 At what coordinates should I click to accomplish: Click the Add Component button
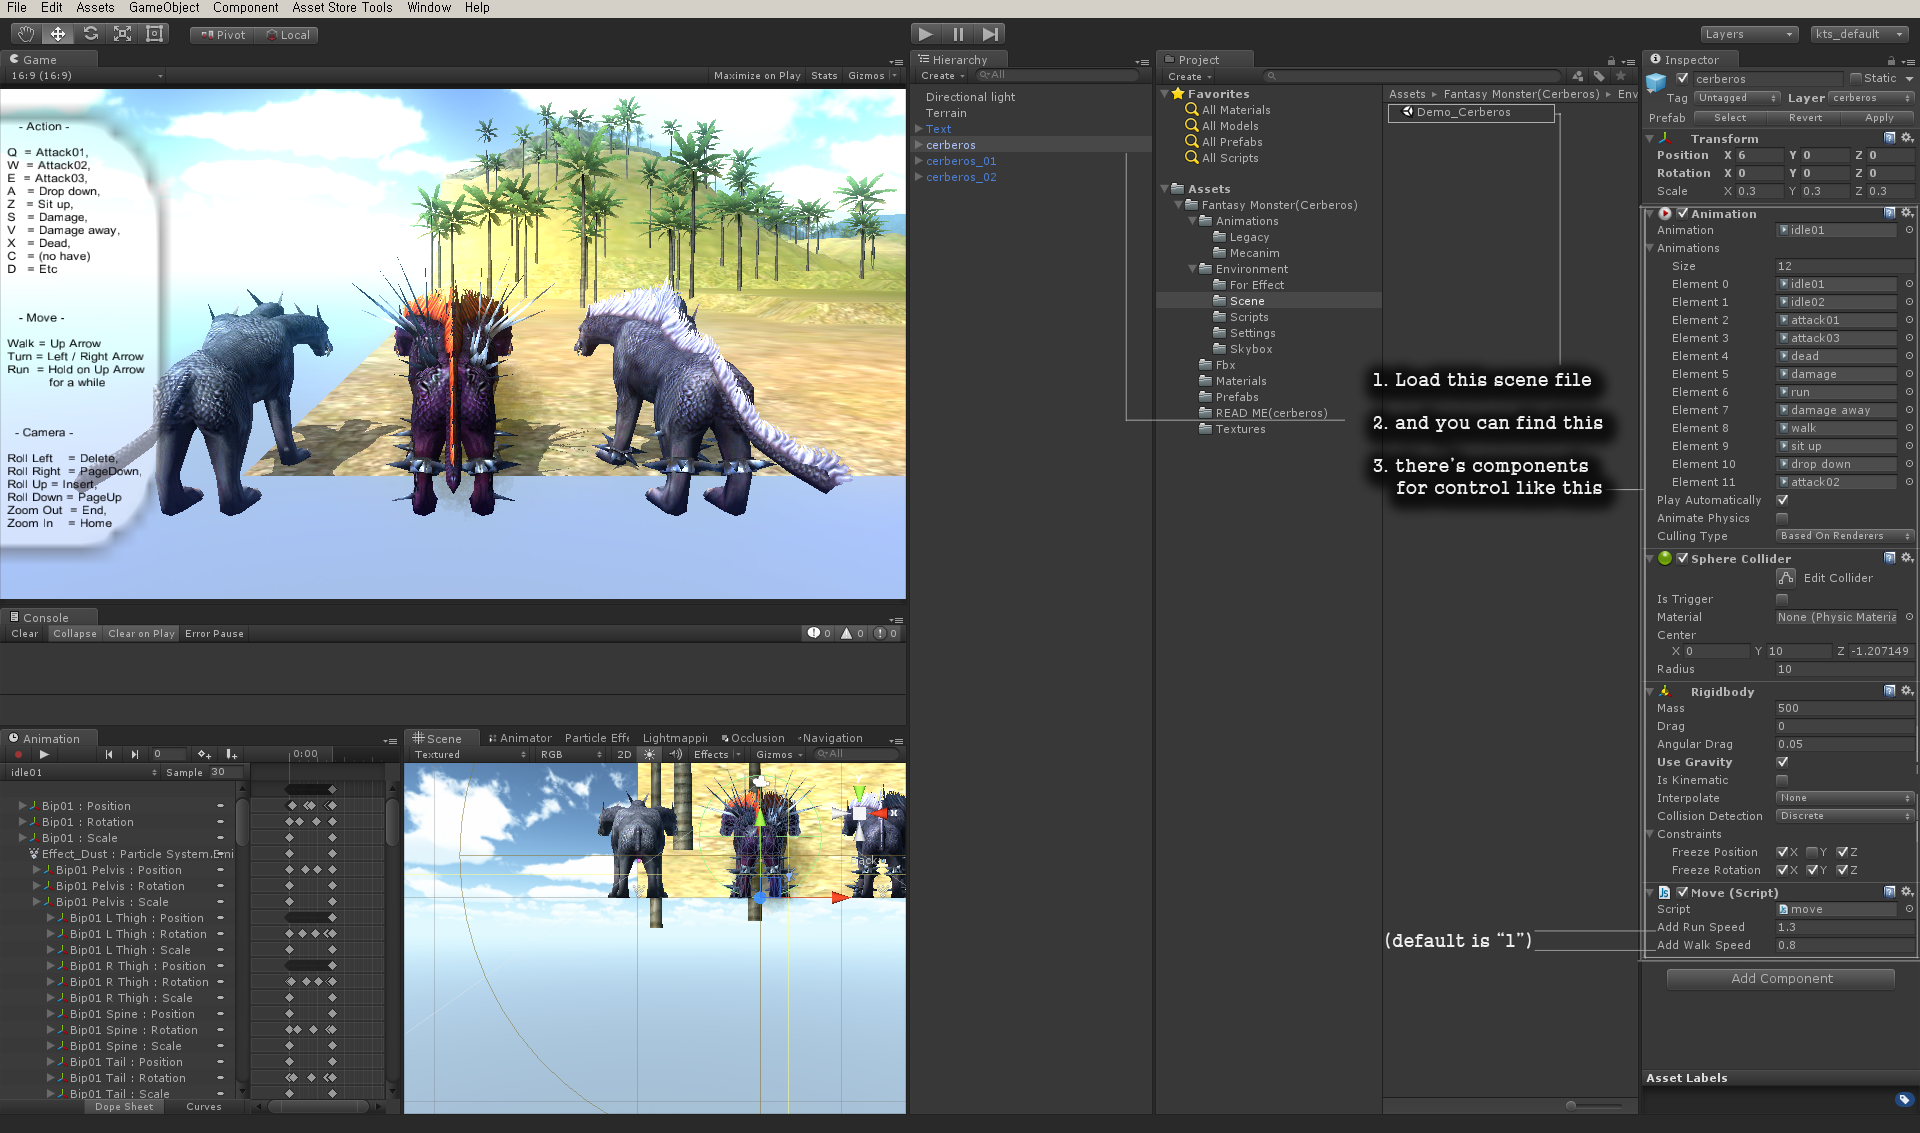[1781, 979]
